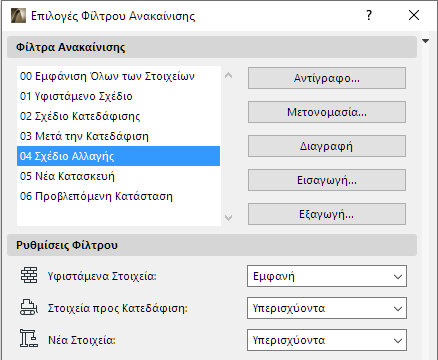The image size is (438, 360).
Task: Select 03 Μετά την Κατεδάφιση filter
Action: [x=118, y=136]
